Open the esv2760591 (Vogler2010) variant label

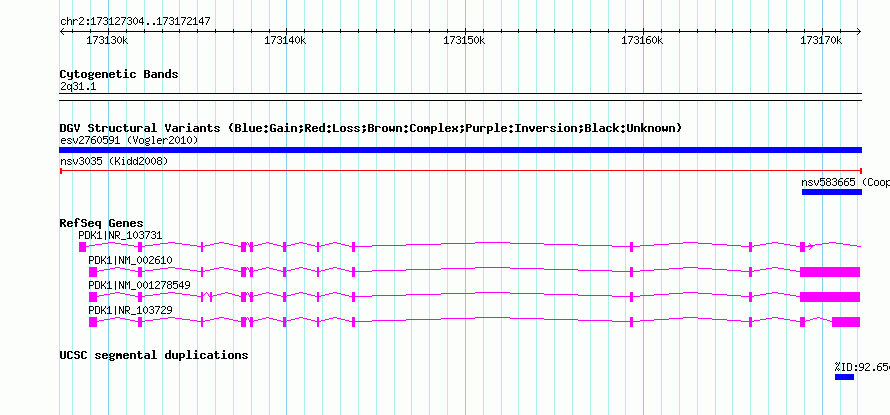pyautogui.click(x=129, y=140)
